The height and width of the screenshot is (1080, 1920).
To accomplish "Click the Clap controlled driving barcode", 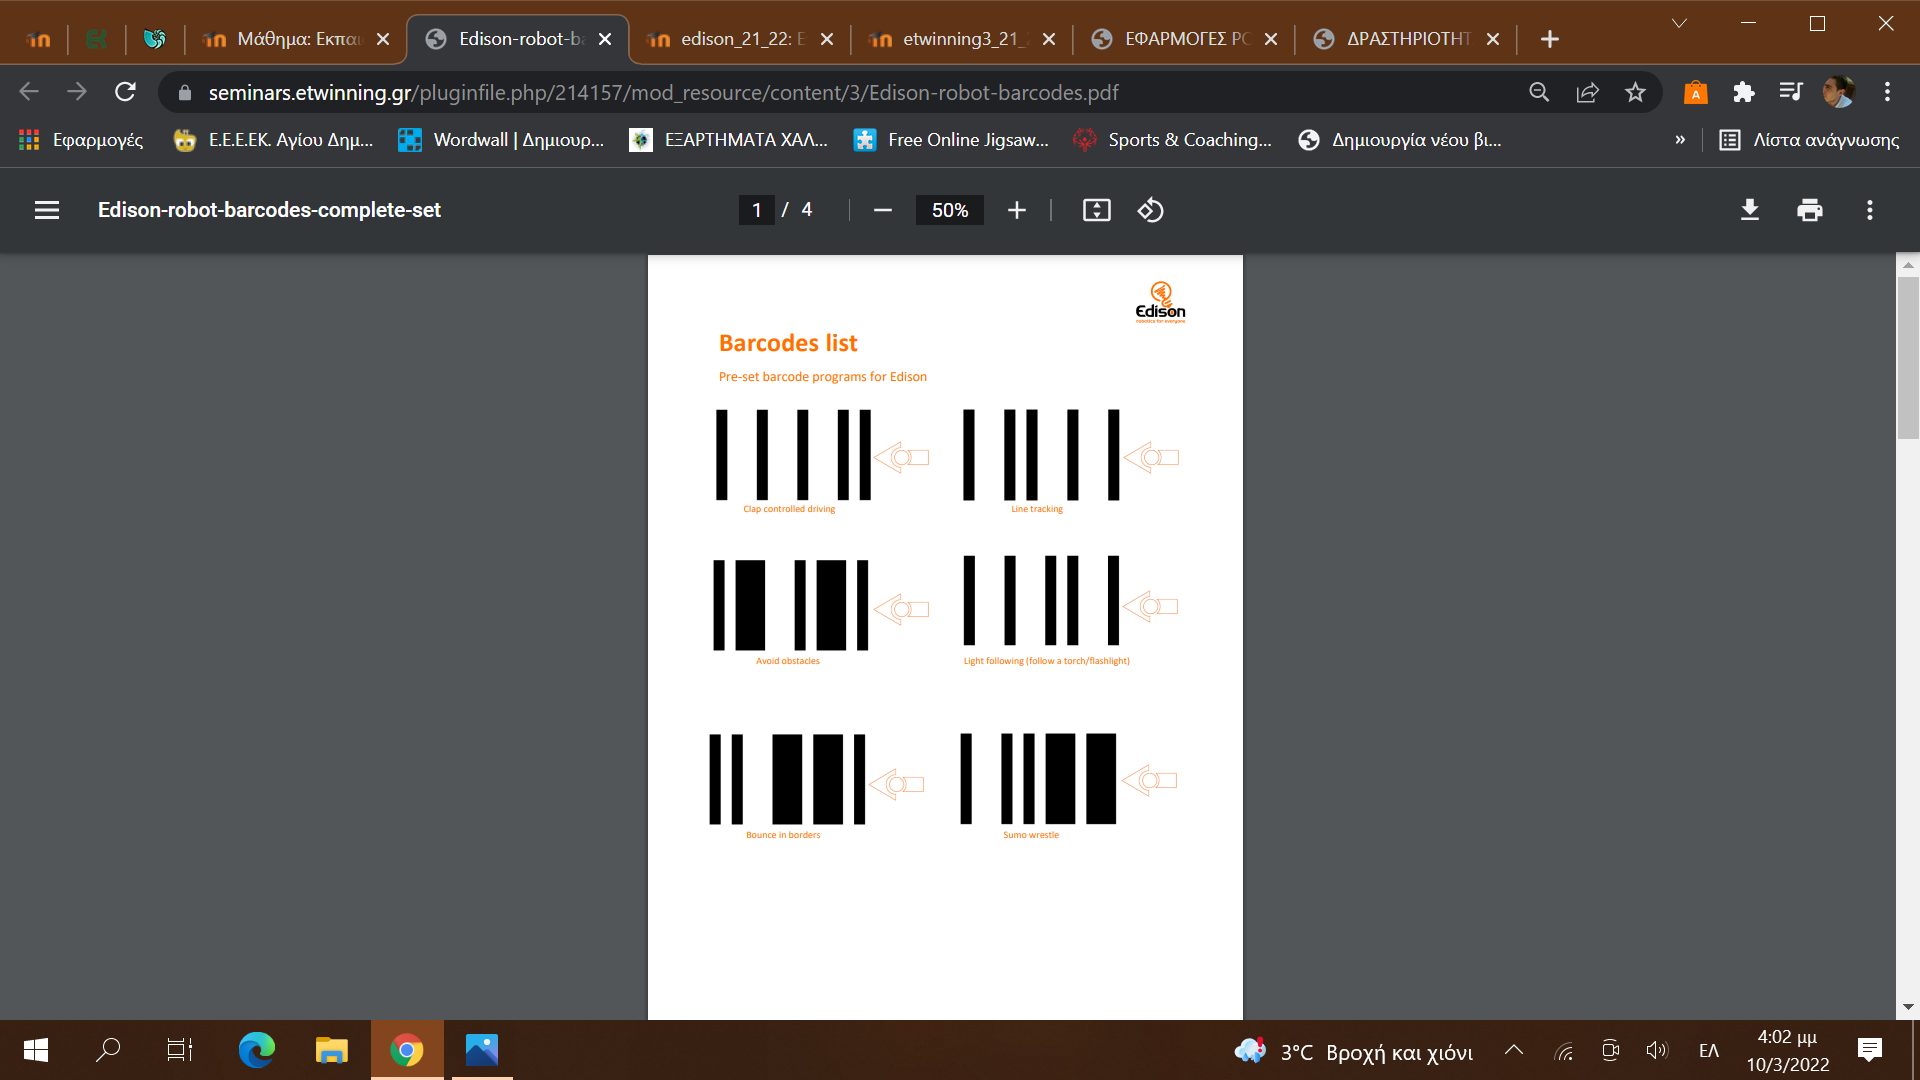I will point(793,455).
